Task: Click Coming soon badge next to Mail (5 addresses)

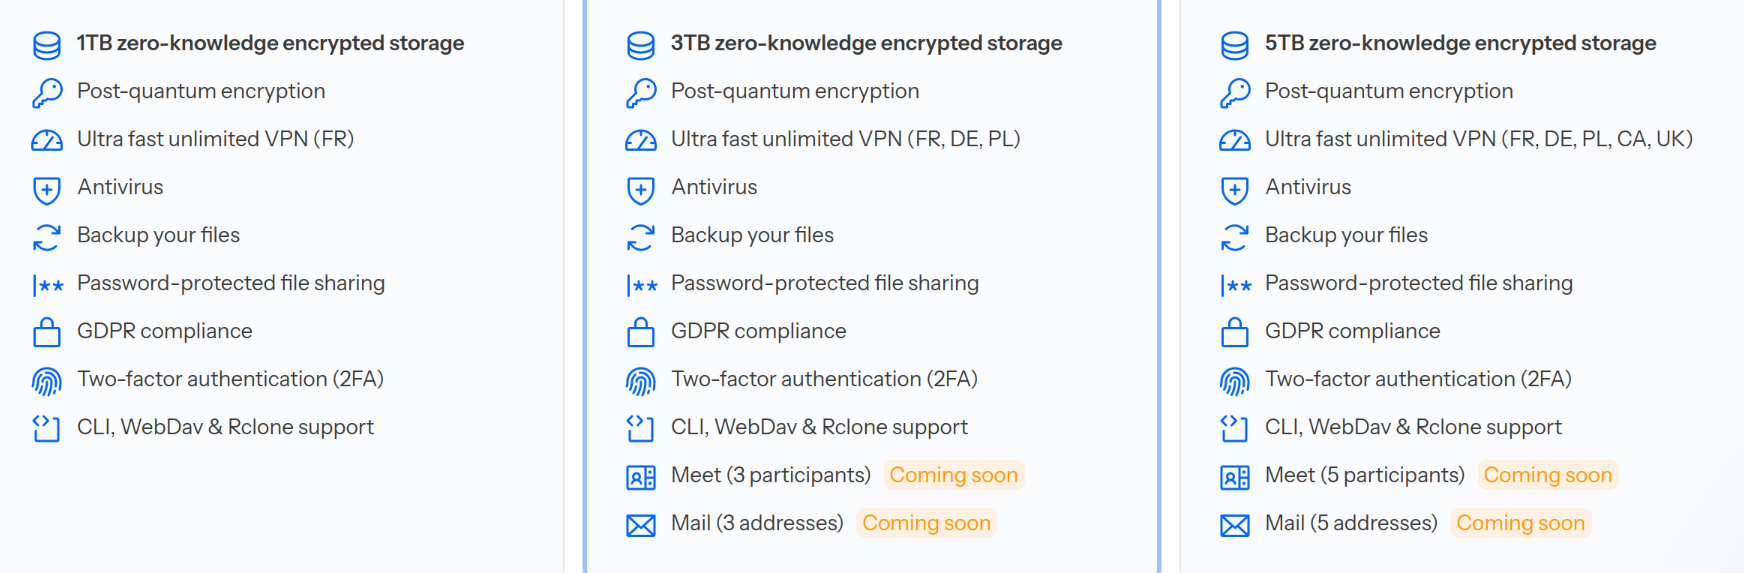Action: tap(1520, 523)
